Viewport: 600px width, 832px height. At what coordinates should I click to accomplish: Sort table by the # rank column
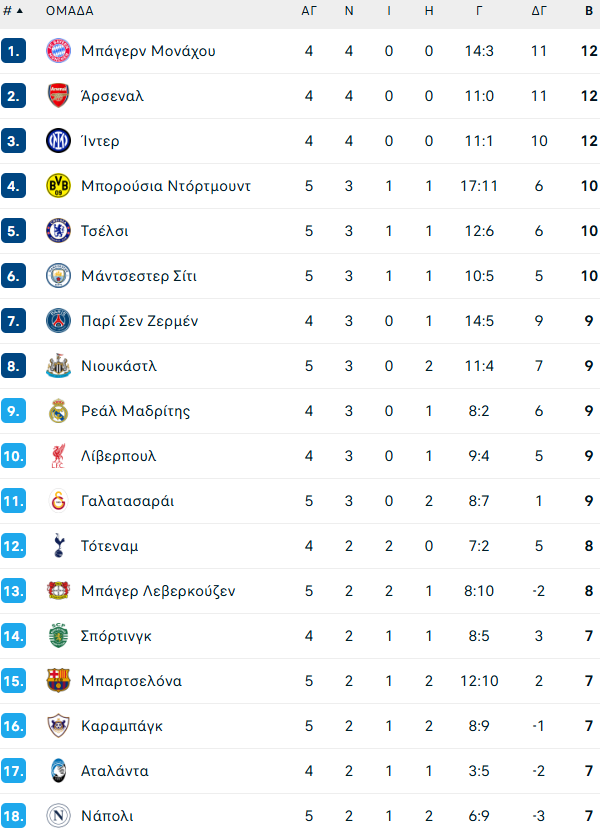[13, 11]
